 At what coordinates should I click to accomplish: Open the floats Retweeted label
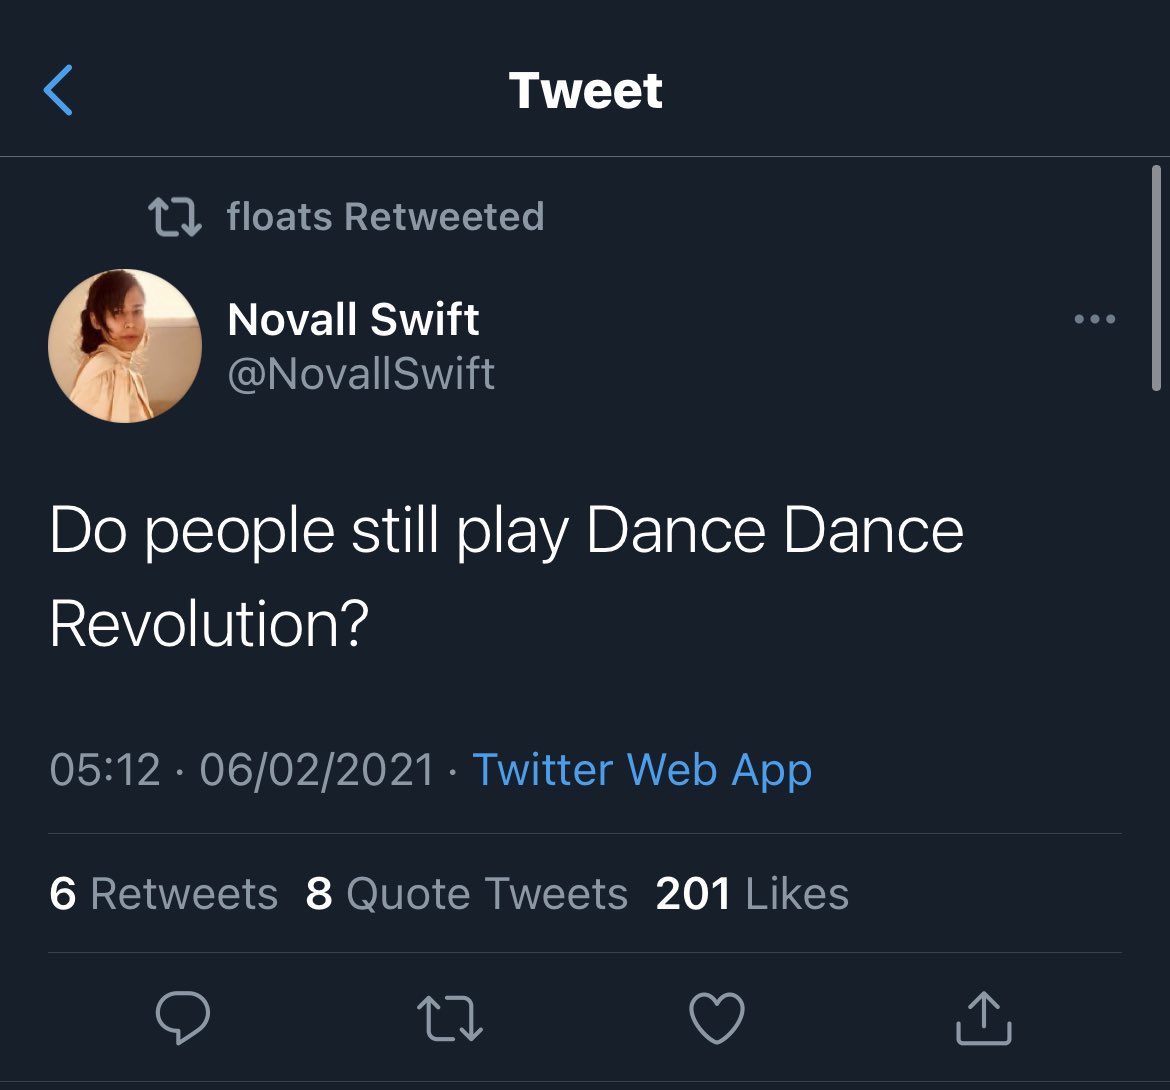point(385,216)
